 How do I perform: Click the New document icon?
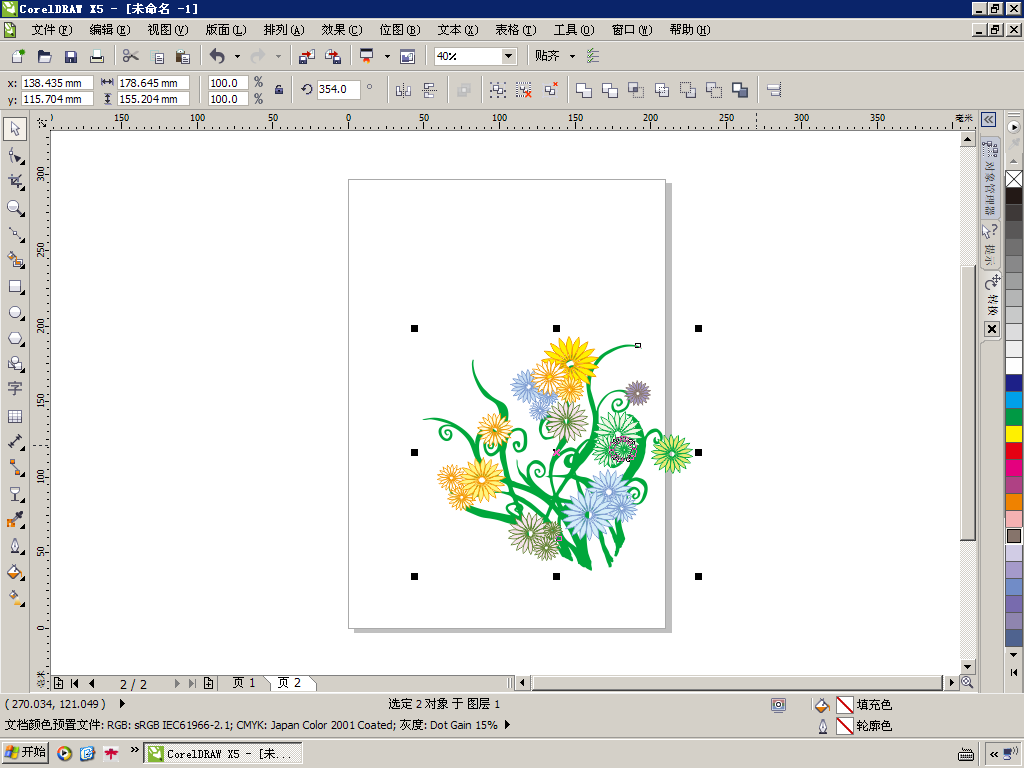pyautogui.click(x=18, y=56)
